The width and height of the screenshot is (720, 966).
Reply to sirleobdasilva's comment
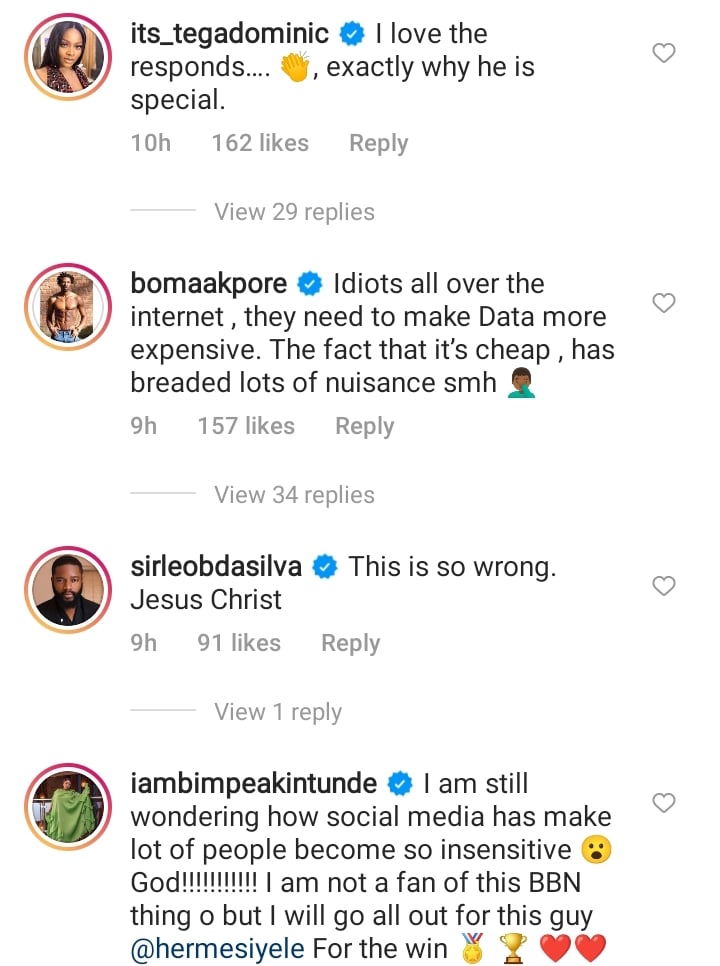(350, 643)
